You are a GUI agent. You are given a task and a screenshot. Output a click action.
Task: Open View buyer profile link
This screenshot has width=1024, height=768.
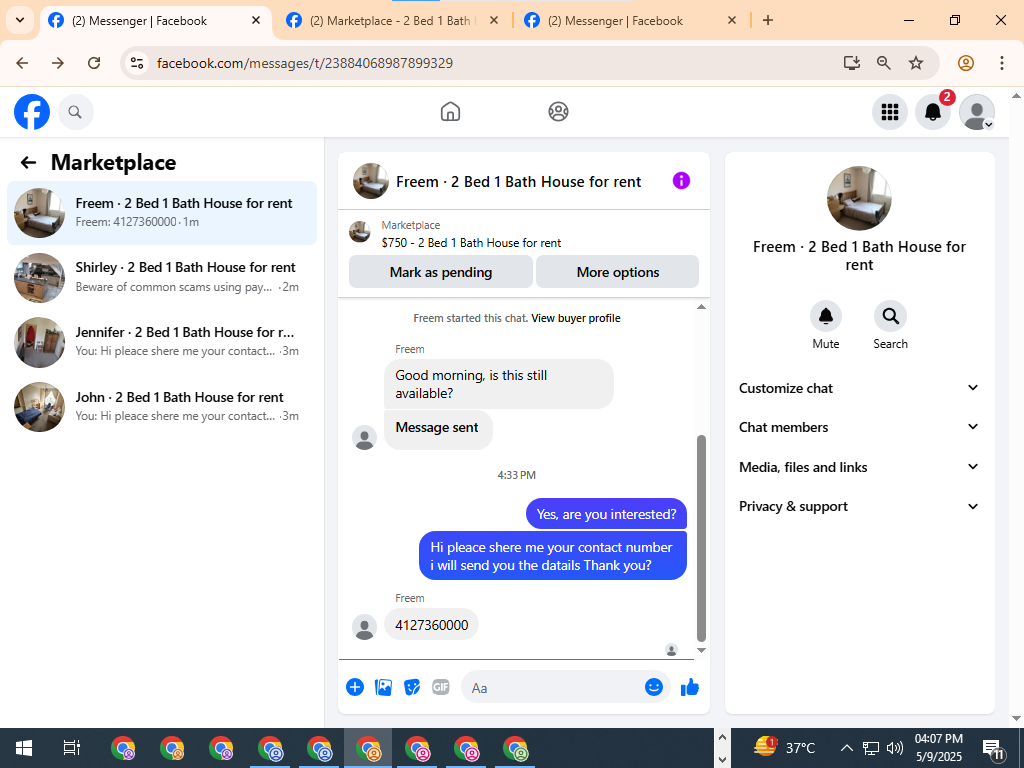point(575,318)
